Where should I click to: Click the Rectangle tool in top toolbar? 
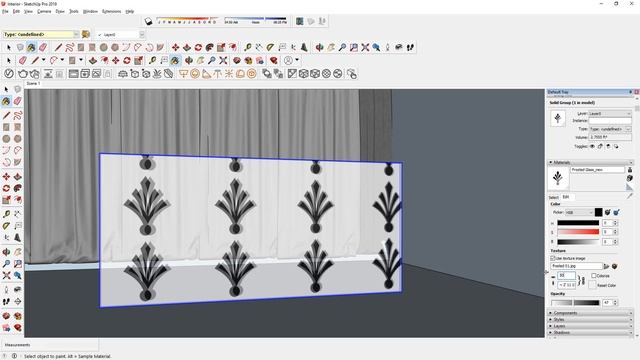[81, 47]
